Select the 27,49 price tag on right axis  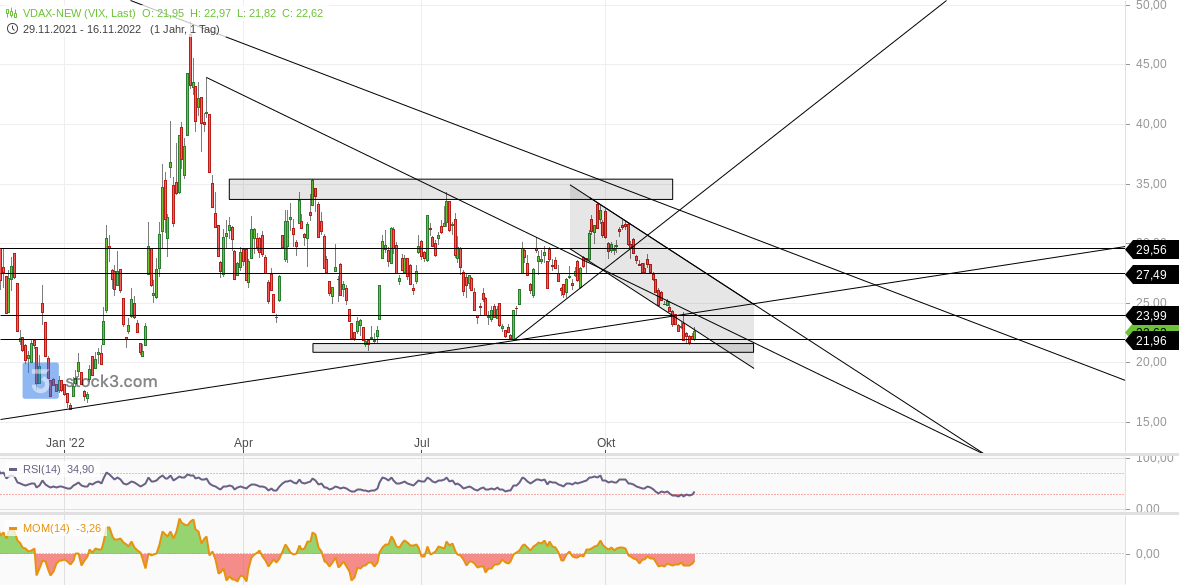pos(1152,275)
